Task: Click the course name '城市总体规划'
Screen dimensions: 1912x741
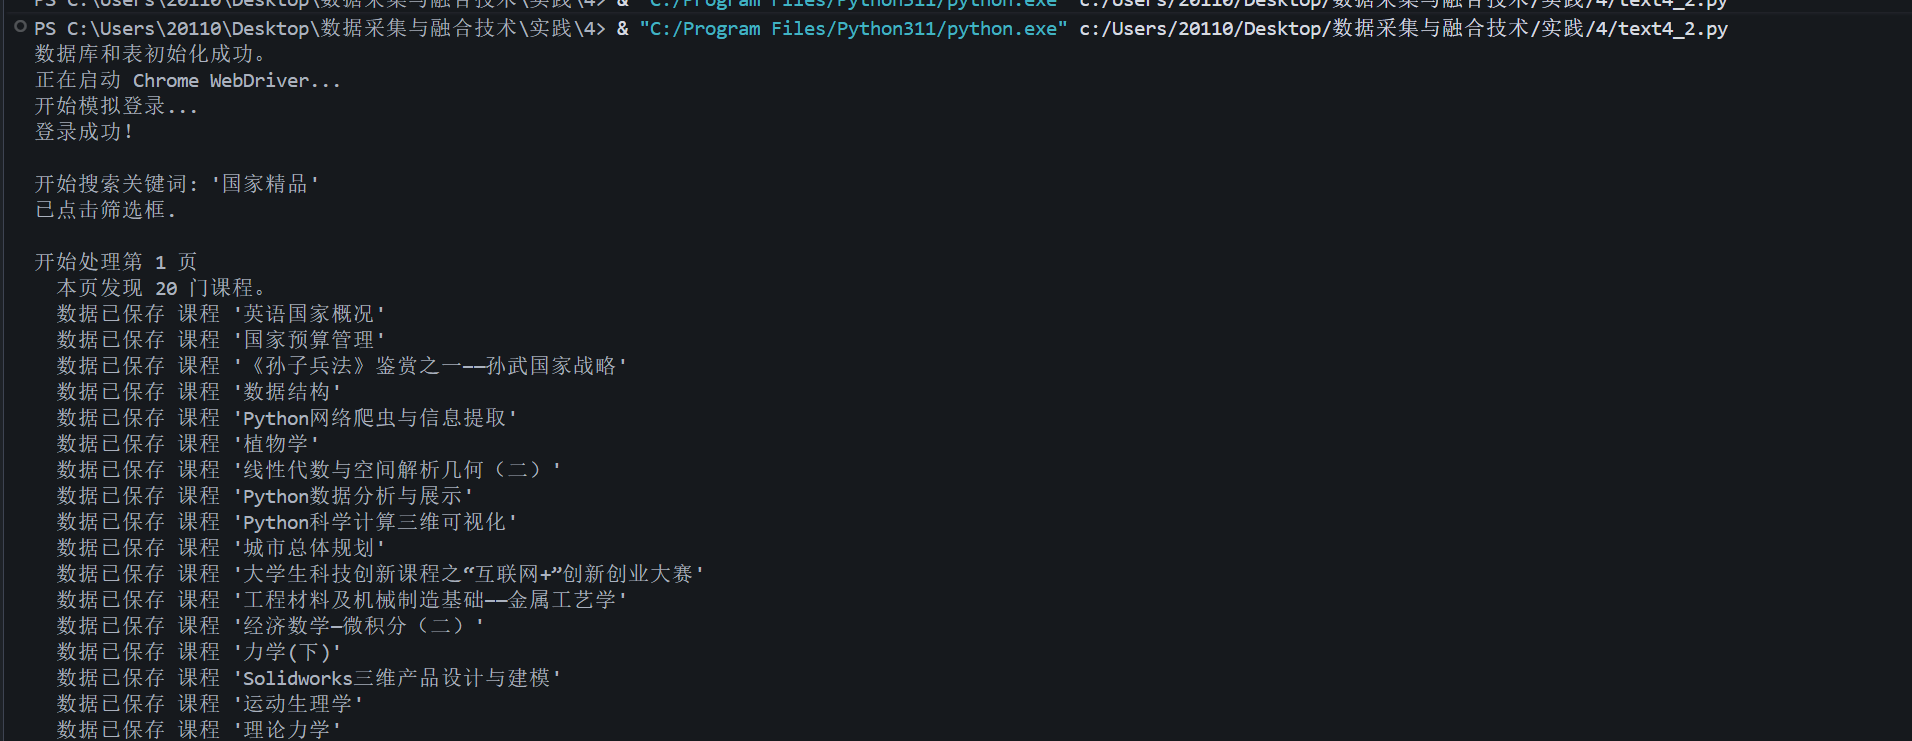Action: (309, 548)
